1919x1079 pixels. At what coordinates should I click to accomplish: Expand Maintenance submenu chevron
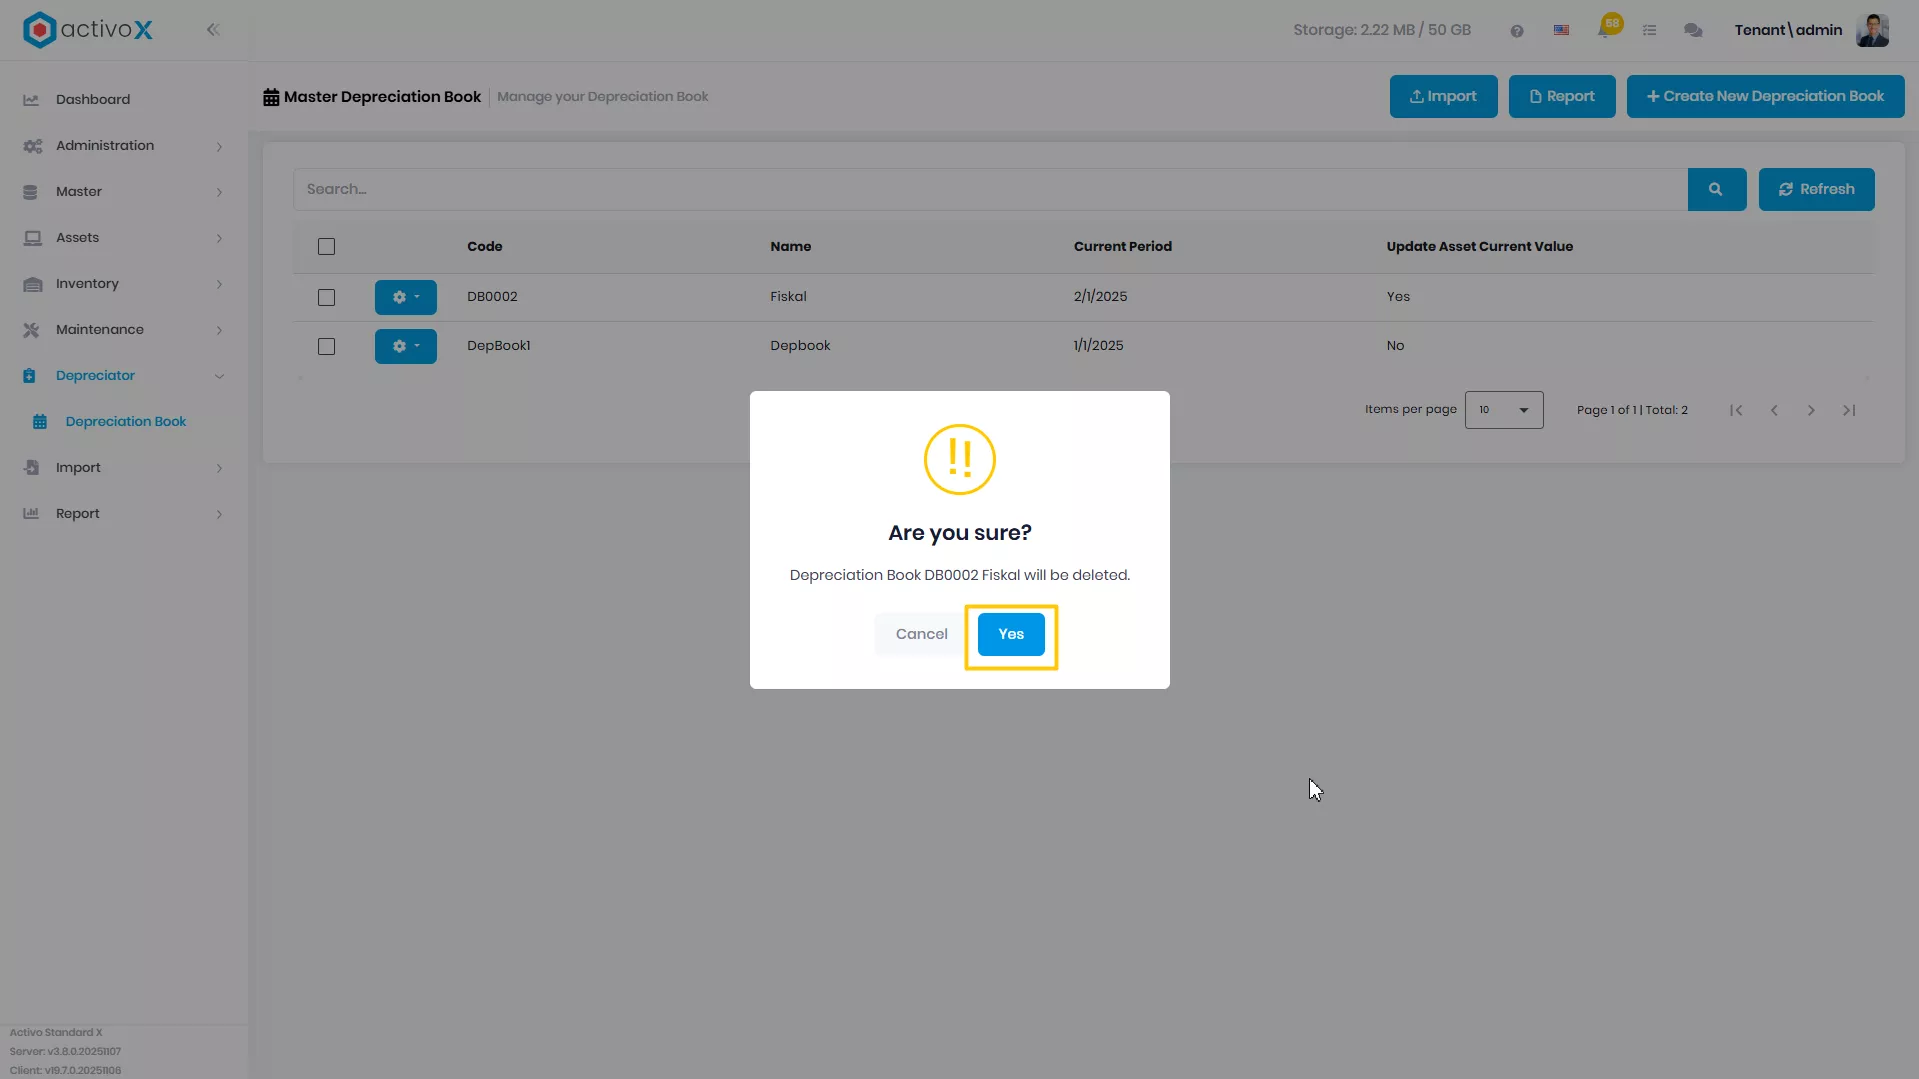[219, 331]
